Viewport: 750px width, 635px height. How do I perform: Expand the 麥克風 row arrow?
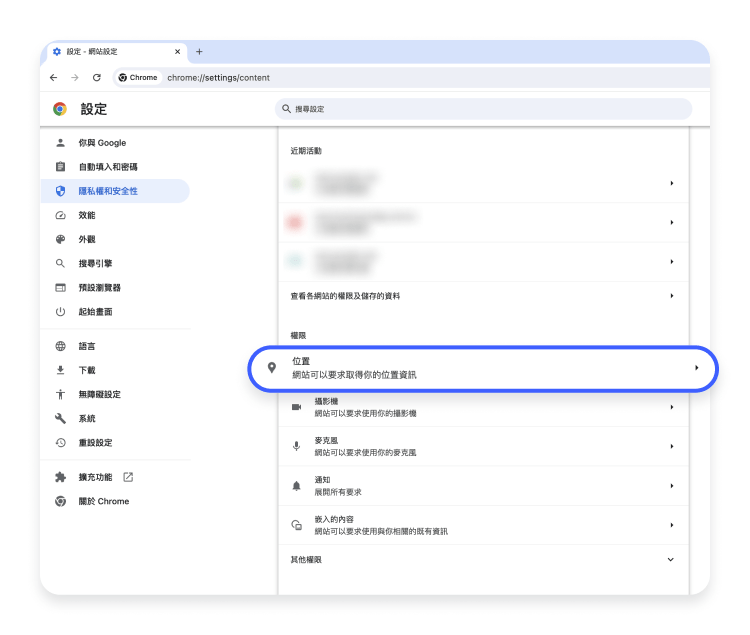click(x=672, y=446)
